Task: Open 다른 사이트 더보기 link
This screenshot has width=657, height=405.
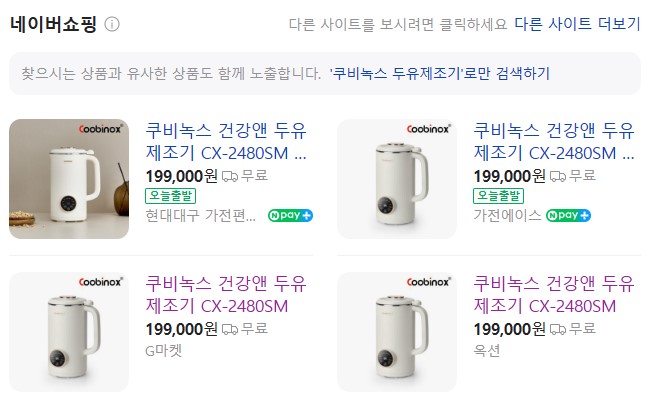Action: click(x=577, y=24)
